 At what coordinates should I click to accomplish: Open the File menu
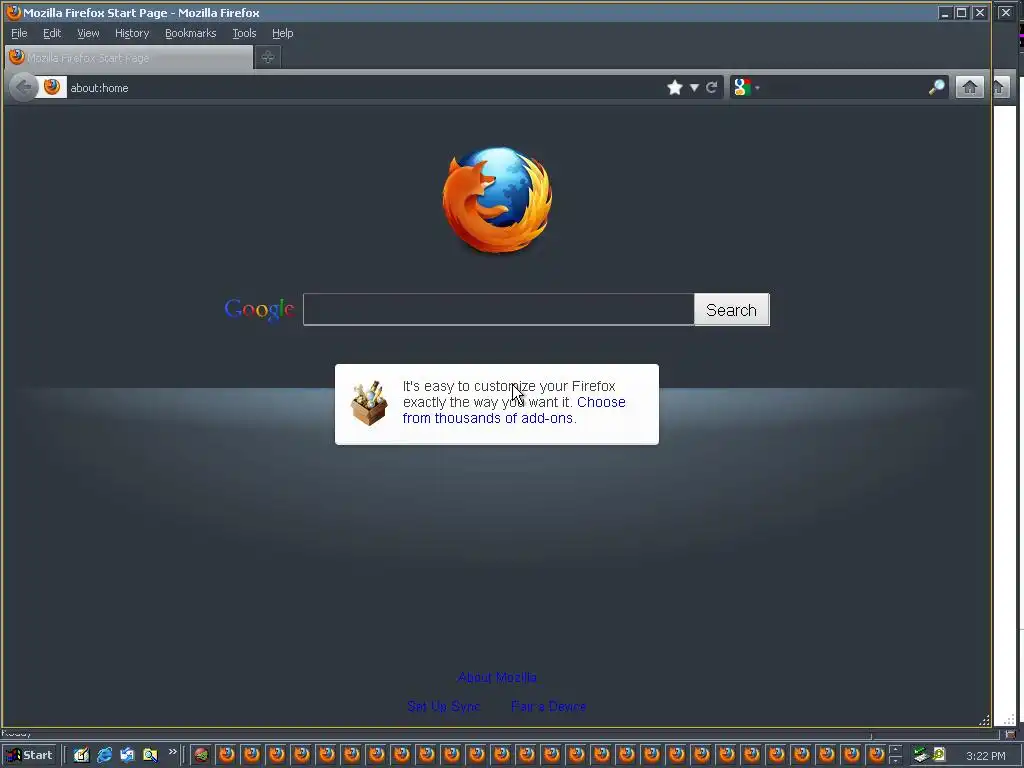click(19, 33)
